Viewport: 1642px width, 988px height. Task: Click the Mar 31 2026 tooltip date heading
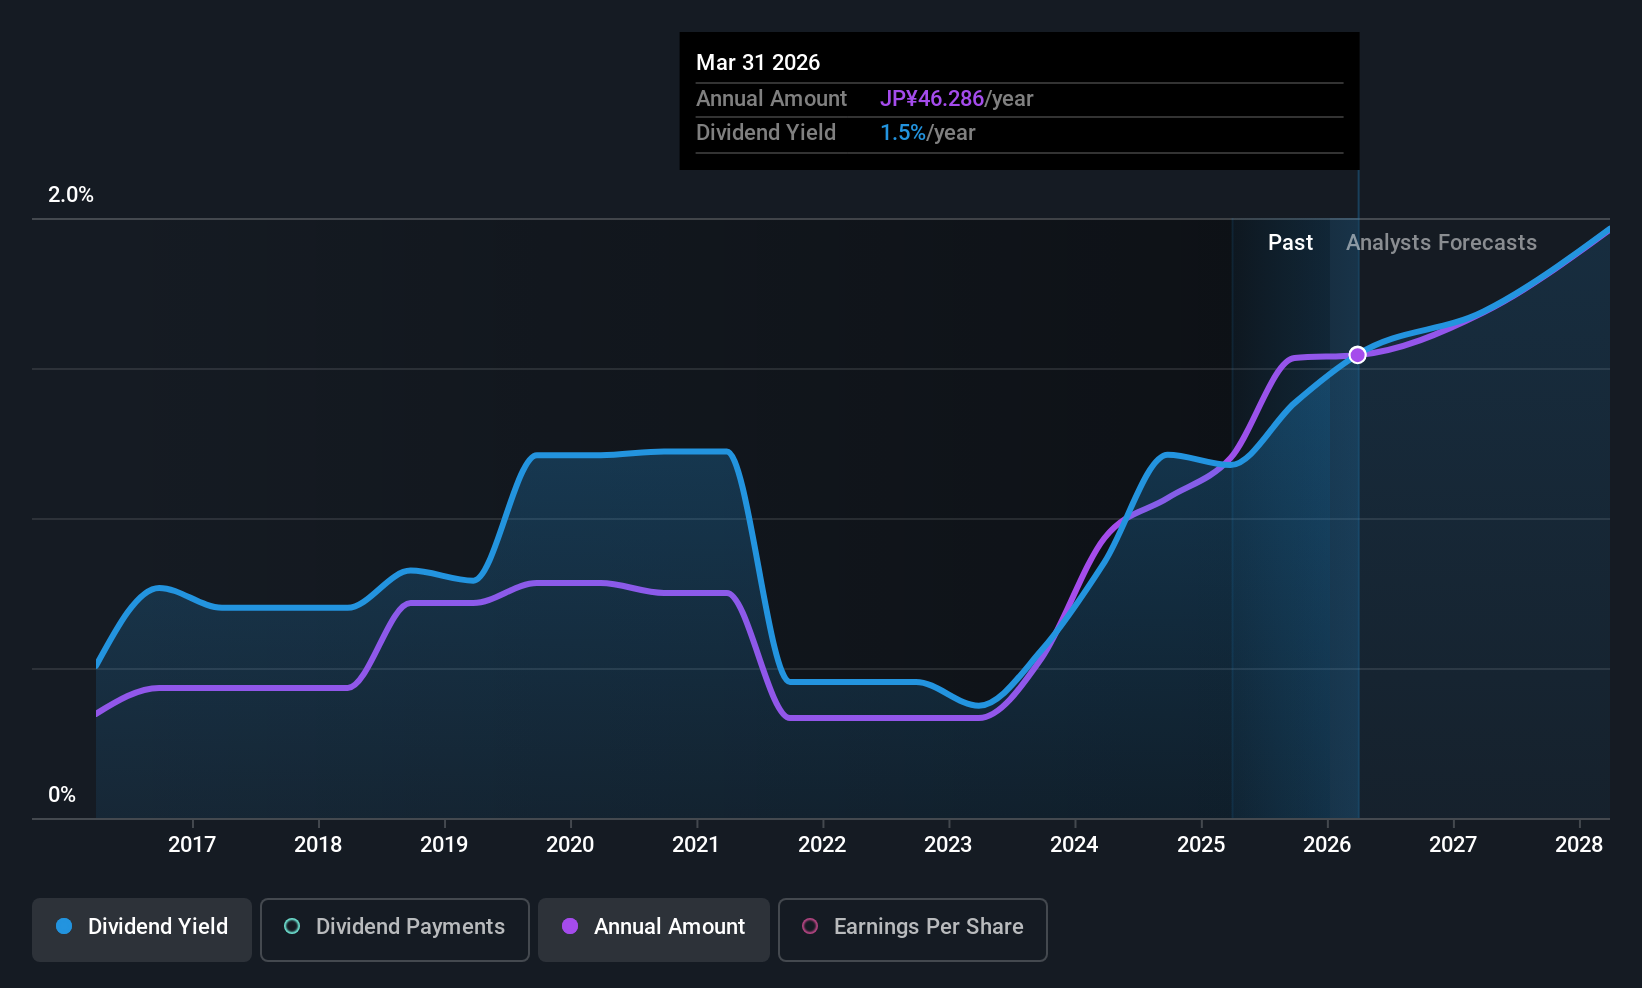point(758,63)
